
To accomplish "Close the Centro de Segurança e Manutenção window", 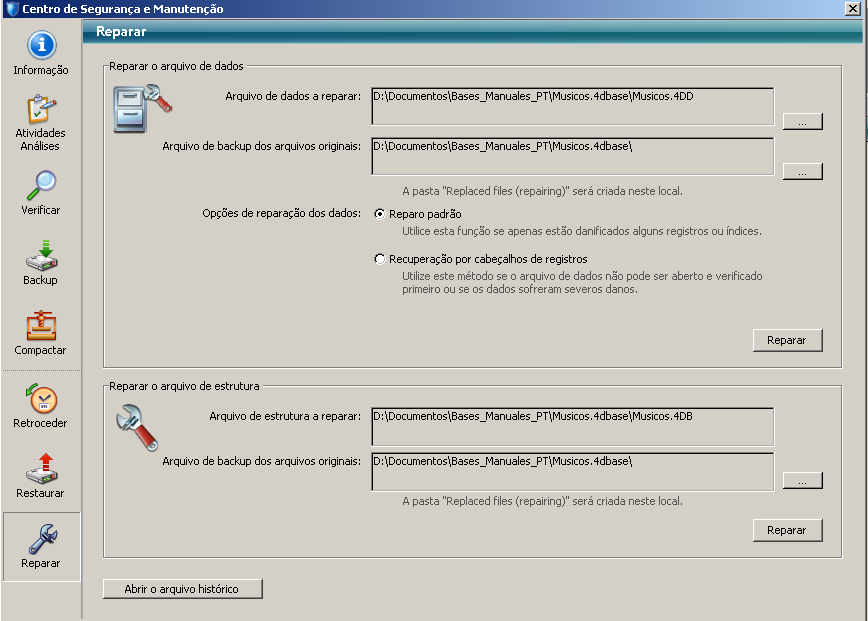I will (x=853, y=8).
